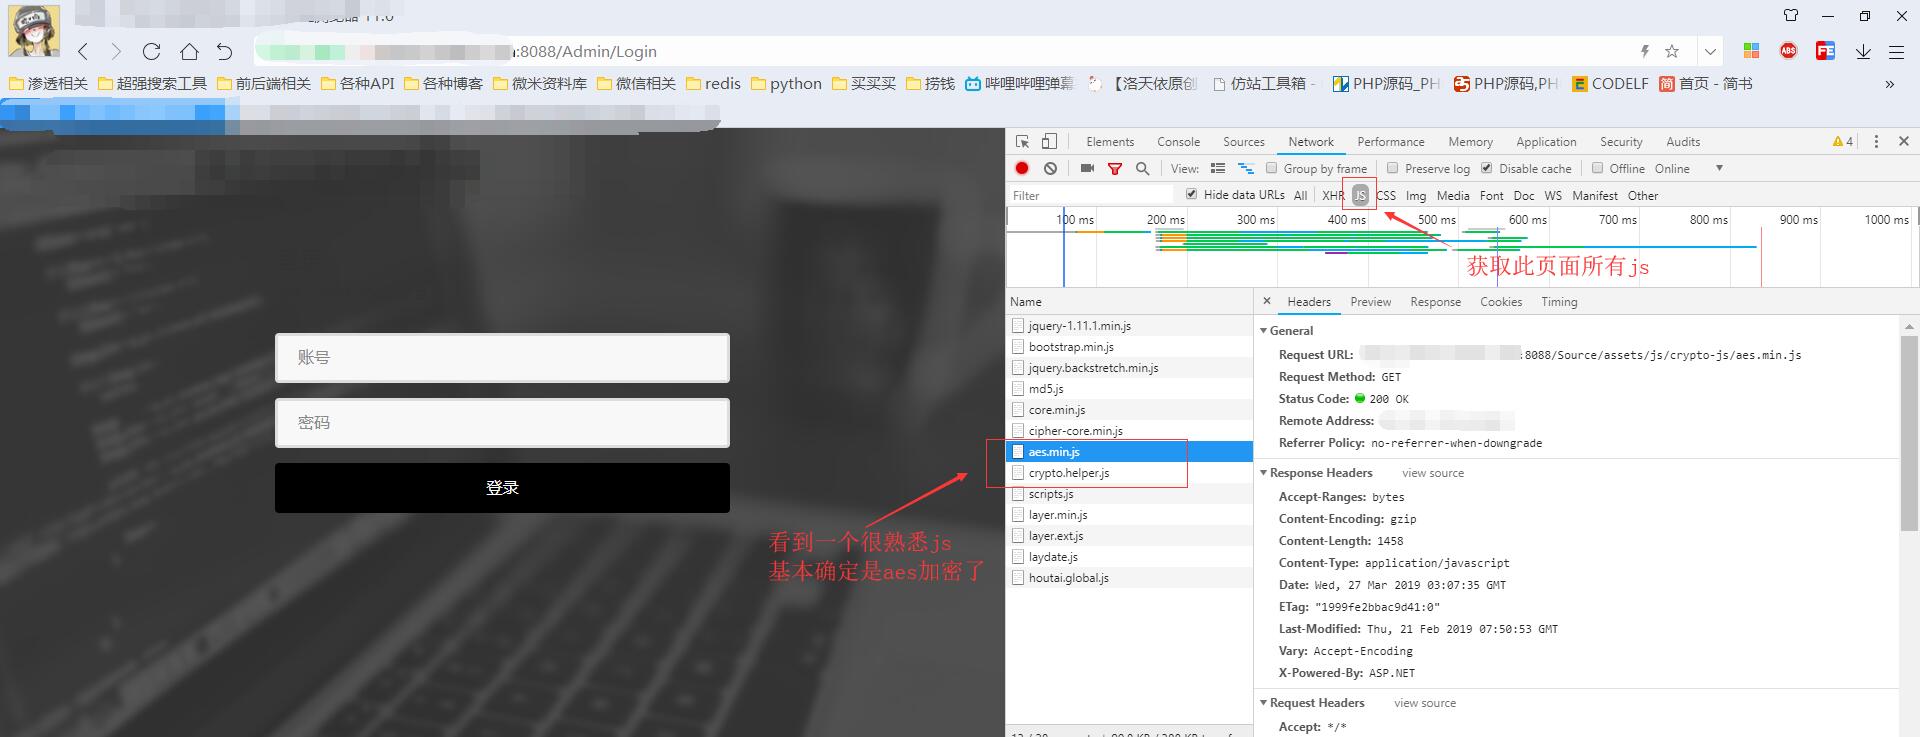Open the red ABS adblock extension
This screenshot has width=1920, height=737.
[x=1788, y=51]
